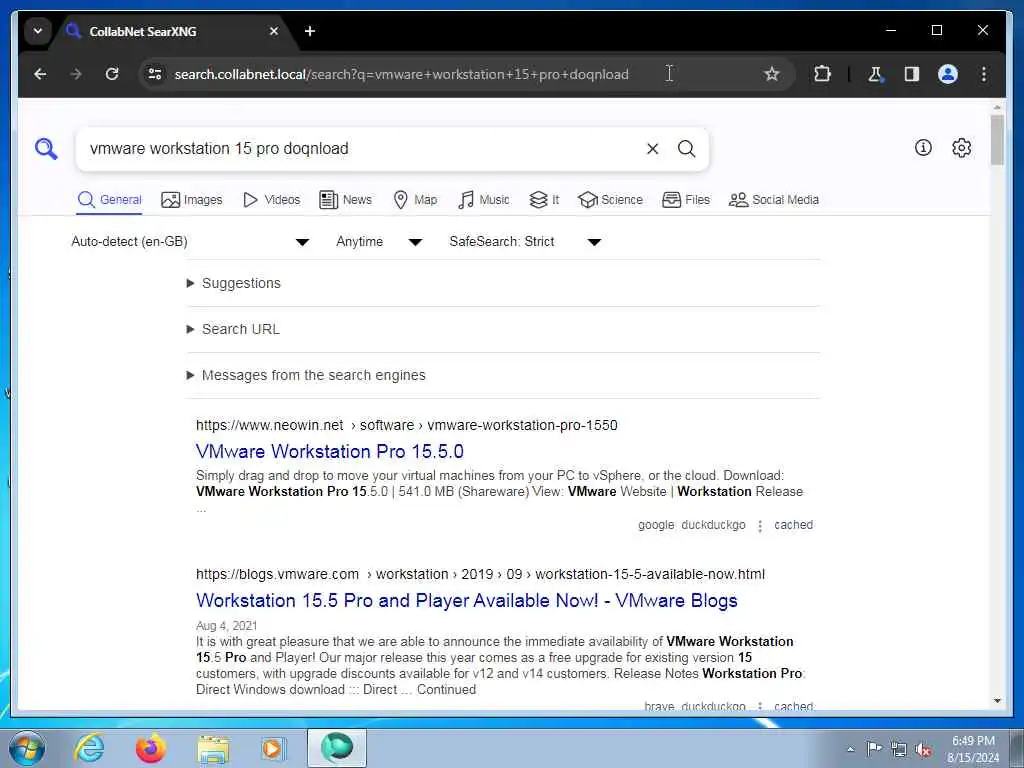This screenshot has height=768, width=1024.
Task: Switch to the Images category
Action: click(192, 200)
